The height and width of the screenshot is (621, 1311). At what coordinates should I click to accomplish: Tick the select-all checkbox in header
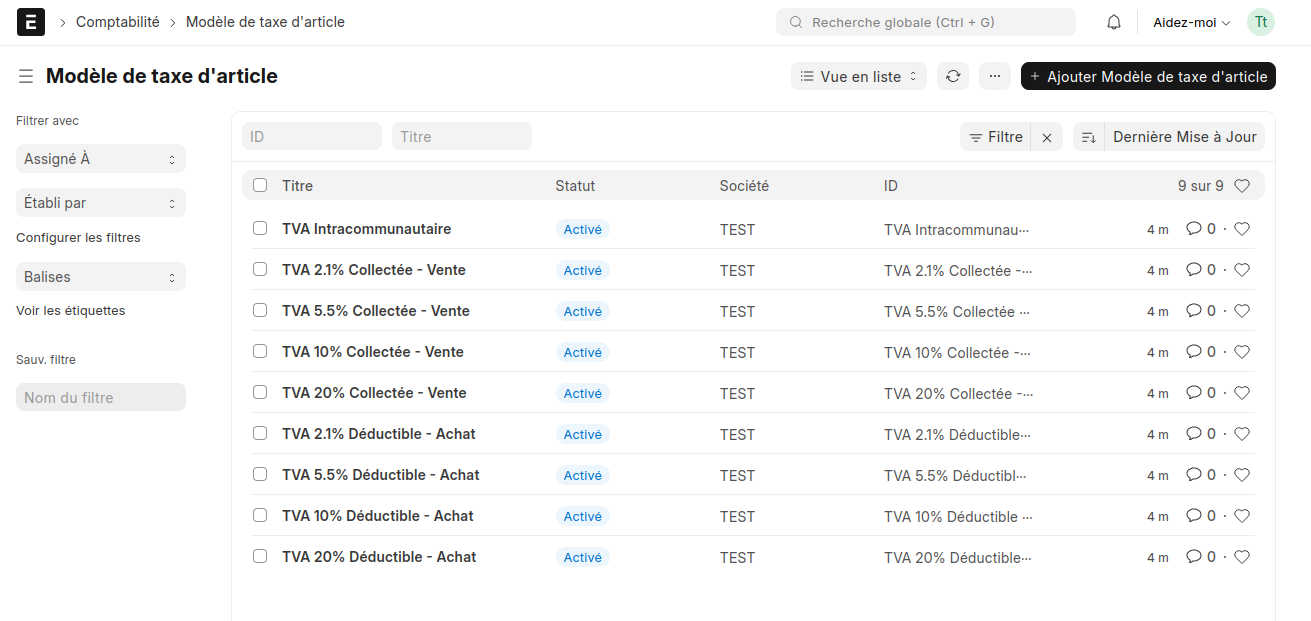click(x=260, y=185)
